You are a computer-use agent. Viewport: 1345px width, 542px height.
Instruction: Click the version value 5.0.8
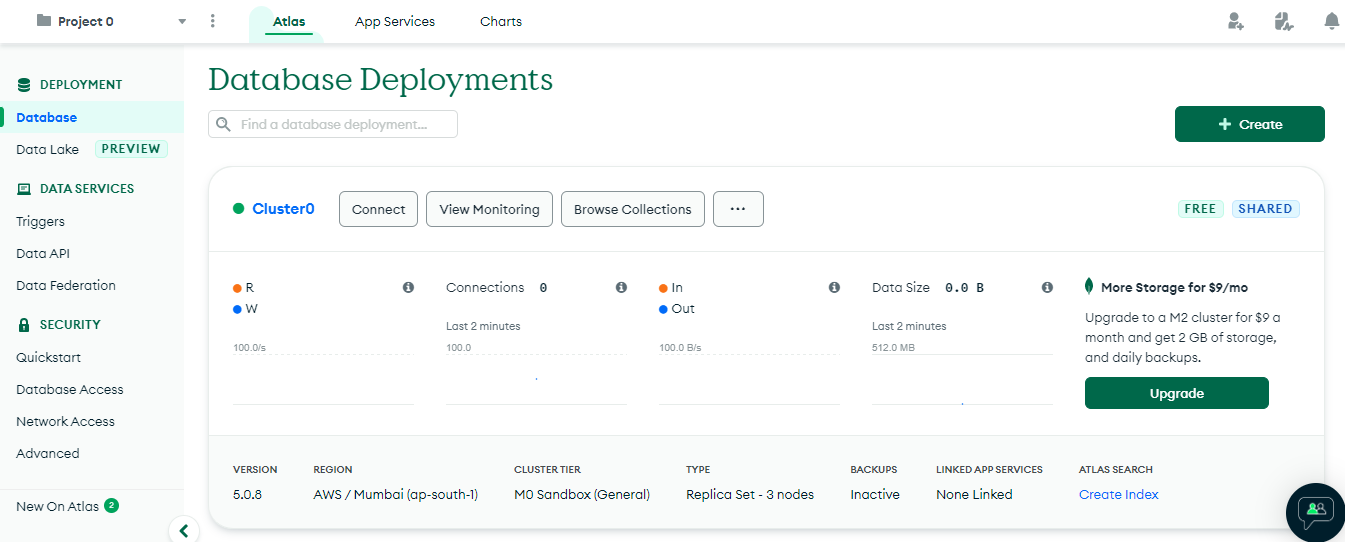click(x=247, y=494)
